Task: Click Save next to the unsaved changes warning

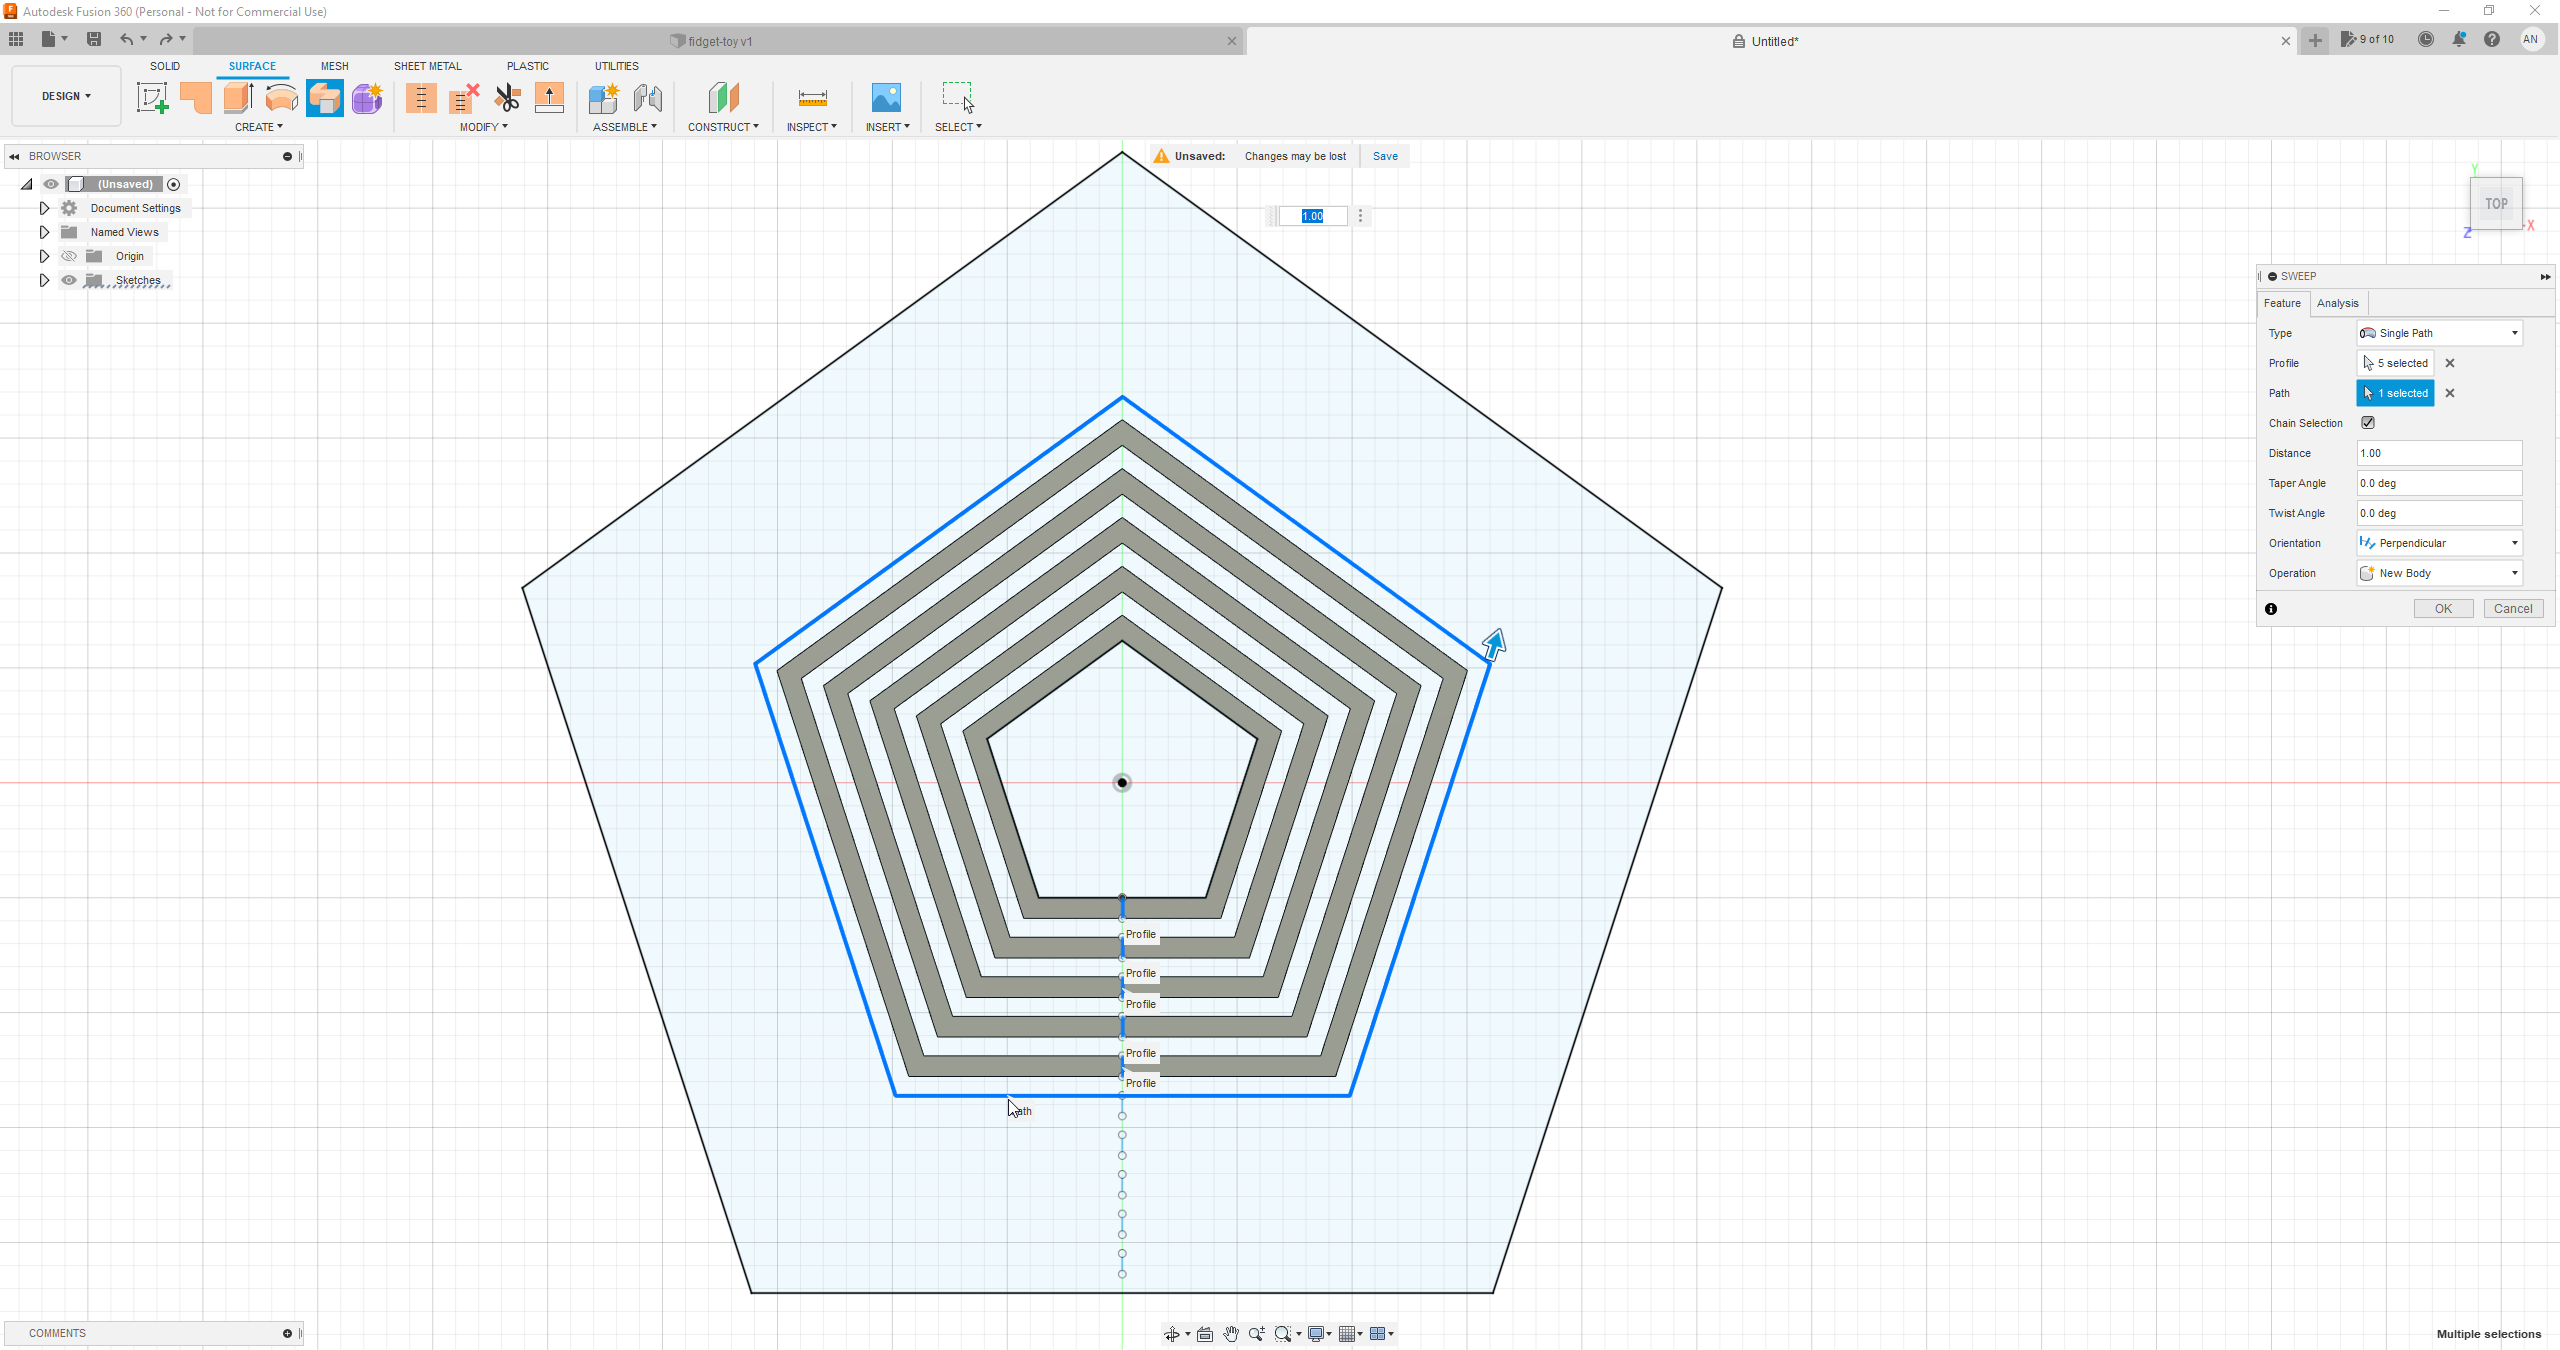Action: 1384,156
